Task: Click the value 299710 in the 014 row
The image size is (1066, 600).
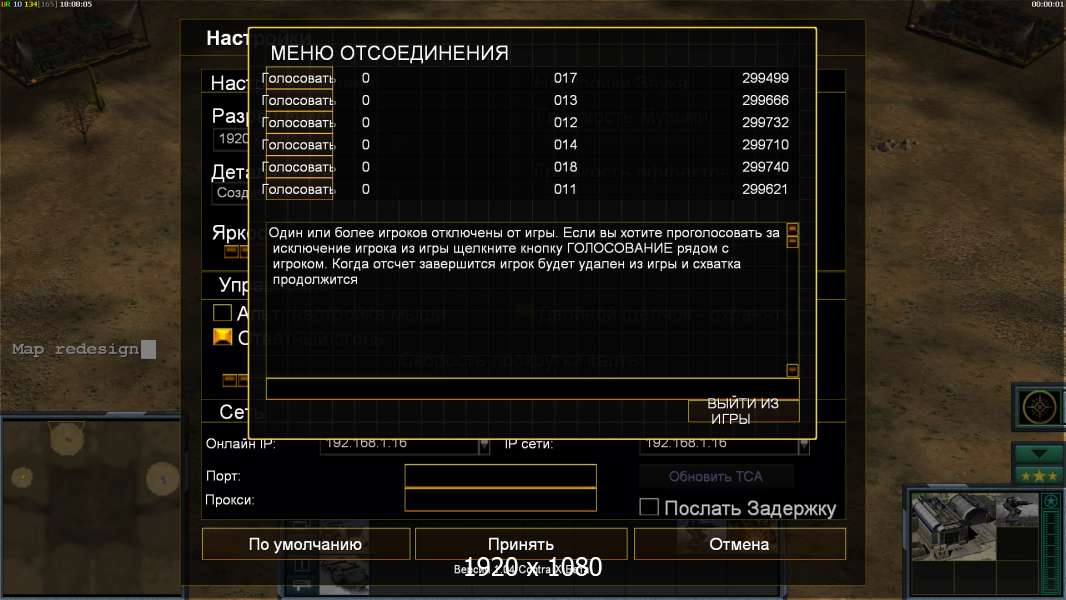Action: (x=766, y=145)
